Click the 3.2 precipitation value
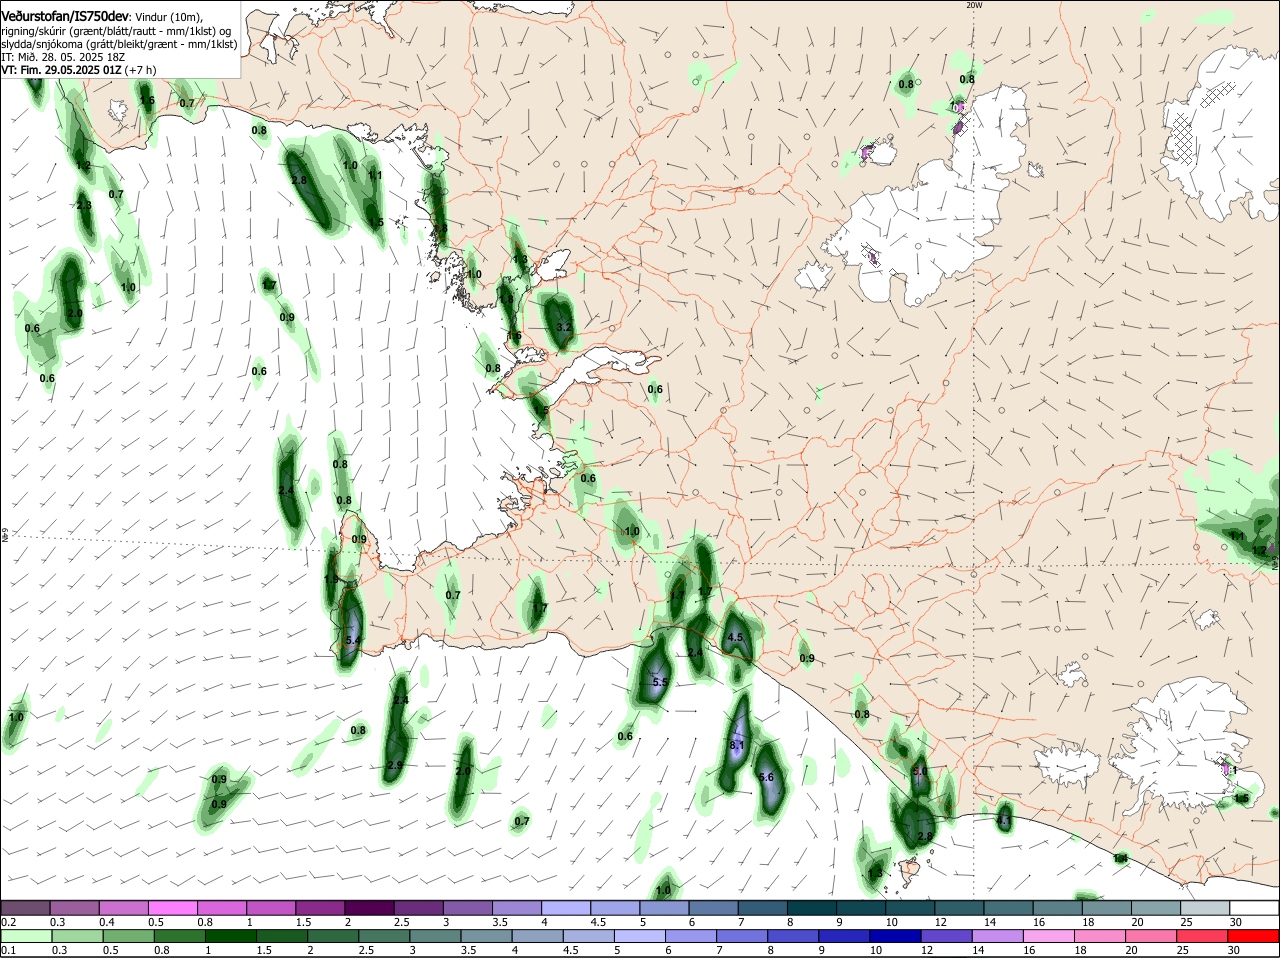The image size is (1280, 958). (563, 327)
